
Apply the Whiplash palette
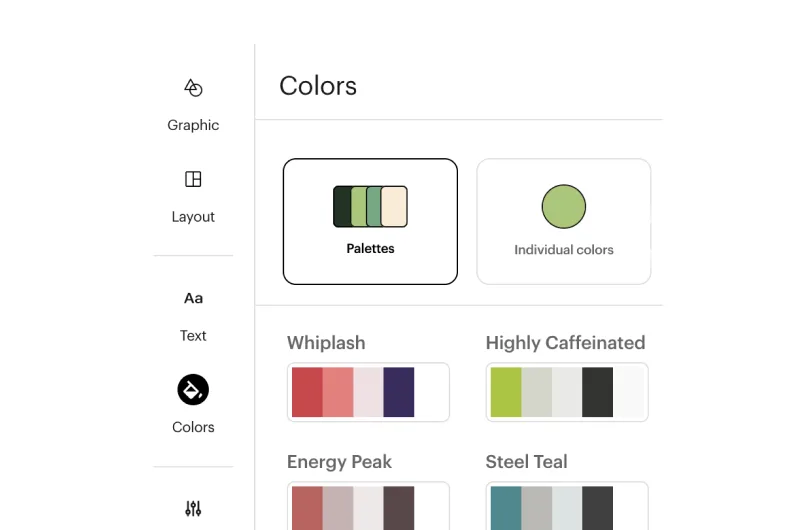coord(368,392)
